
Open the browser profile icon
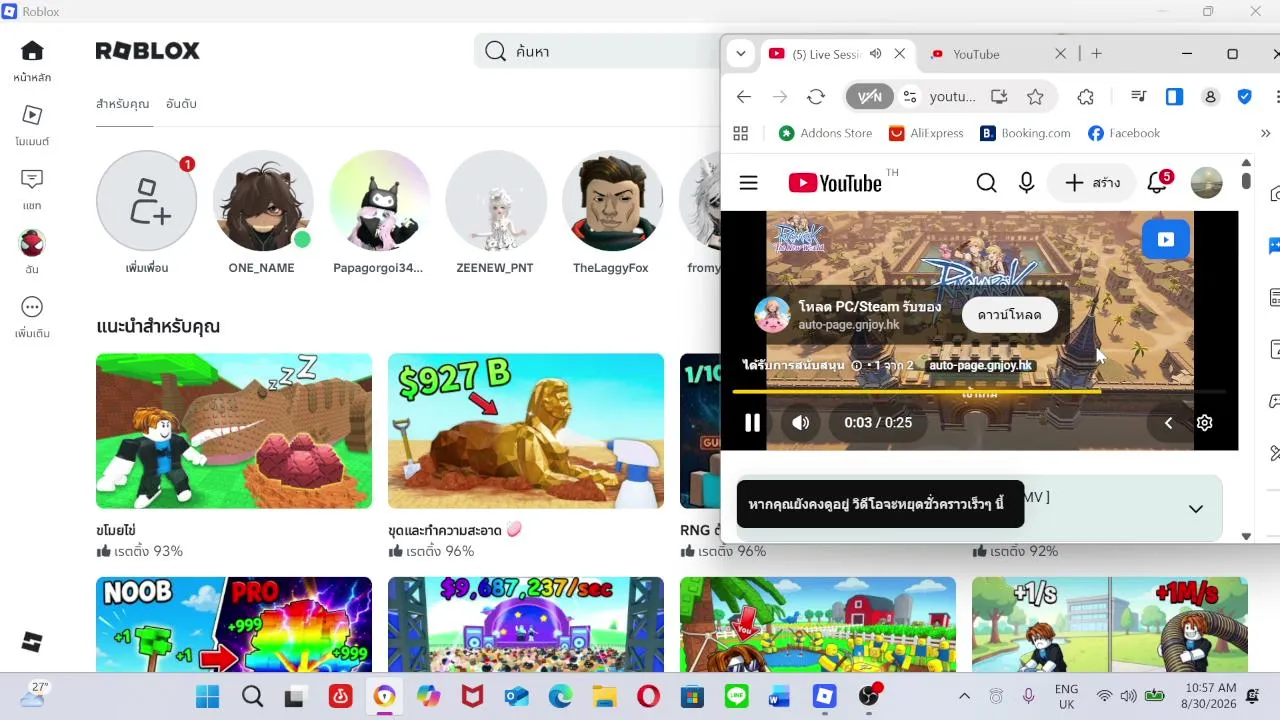pos(1210,97)
